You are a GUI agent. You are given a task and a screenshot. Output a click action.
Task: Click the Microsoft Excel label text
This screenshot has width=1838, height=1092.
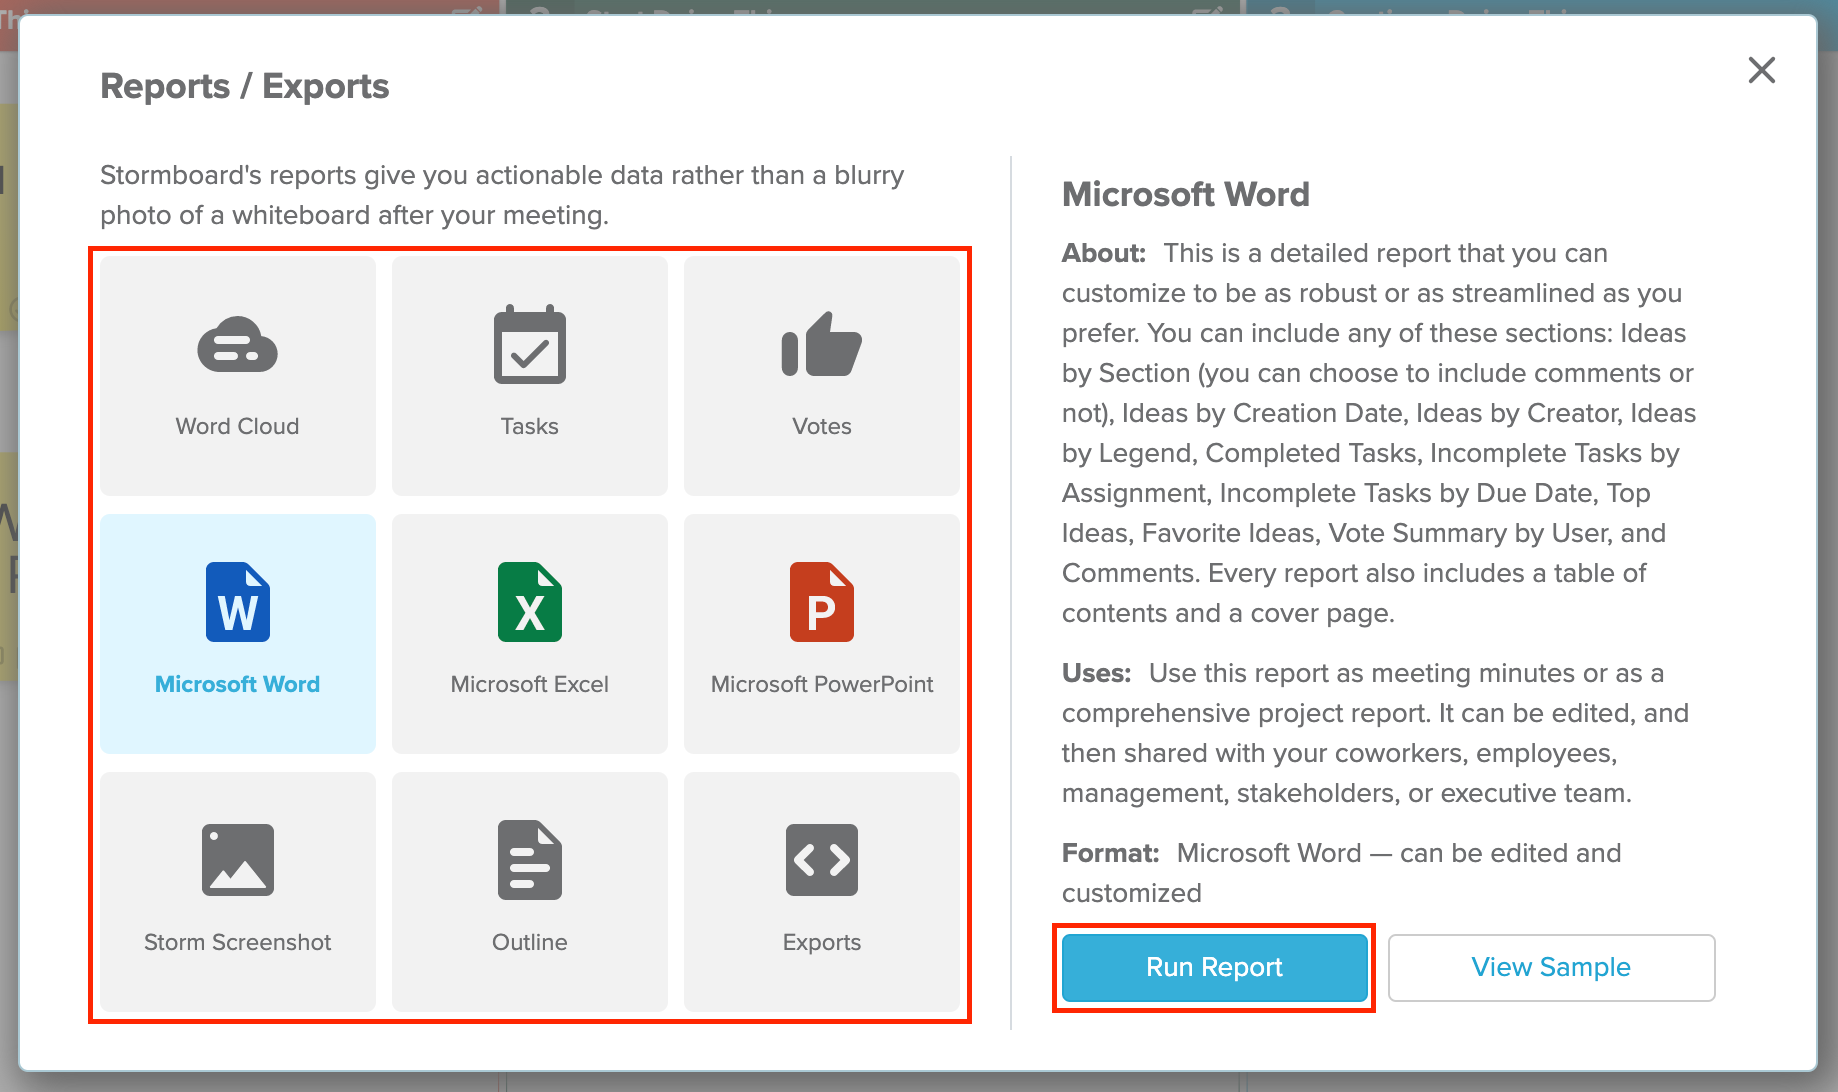530,684
